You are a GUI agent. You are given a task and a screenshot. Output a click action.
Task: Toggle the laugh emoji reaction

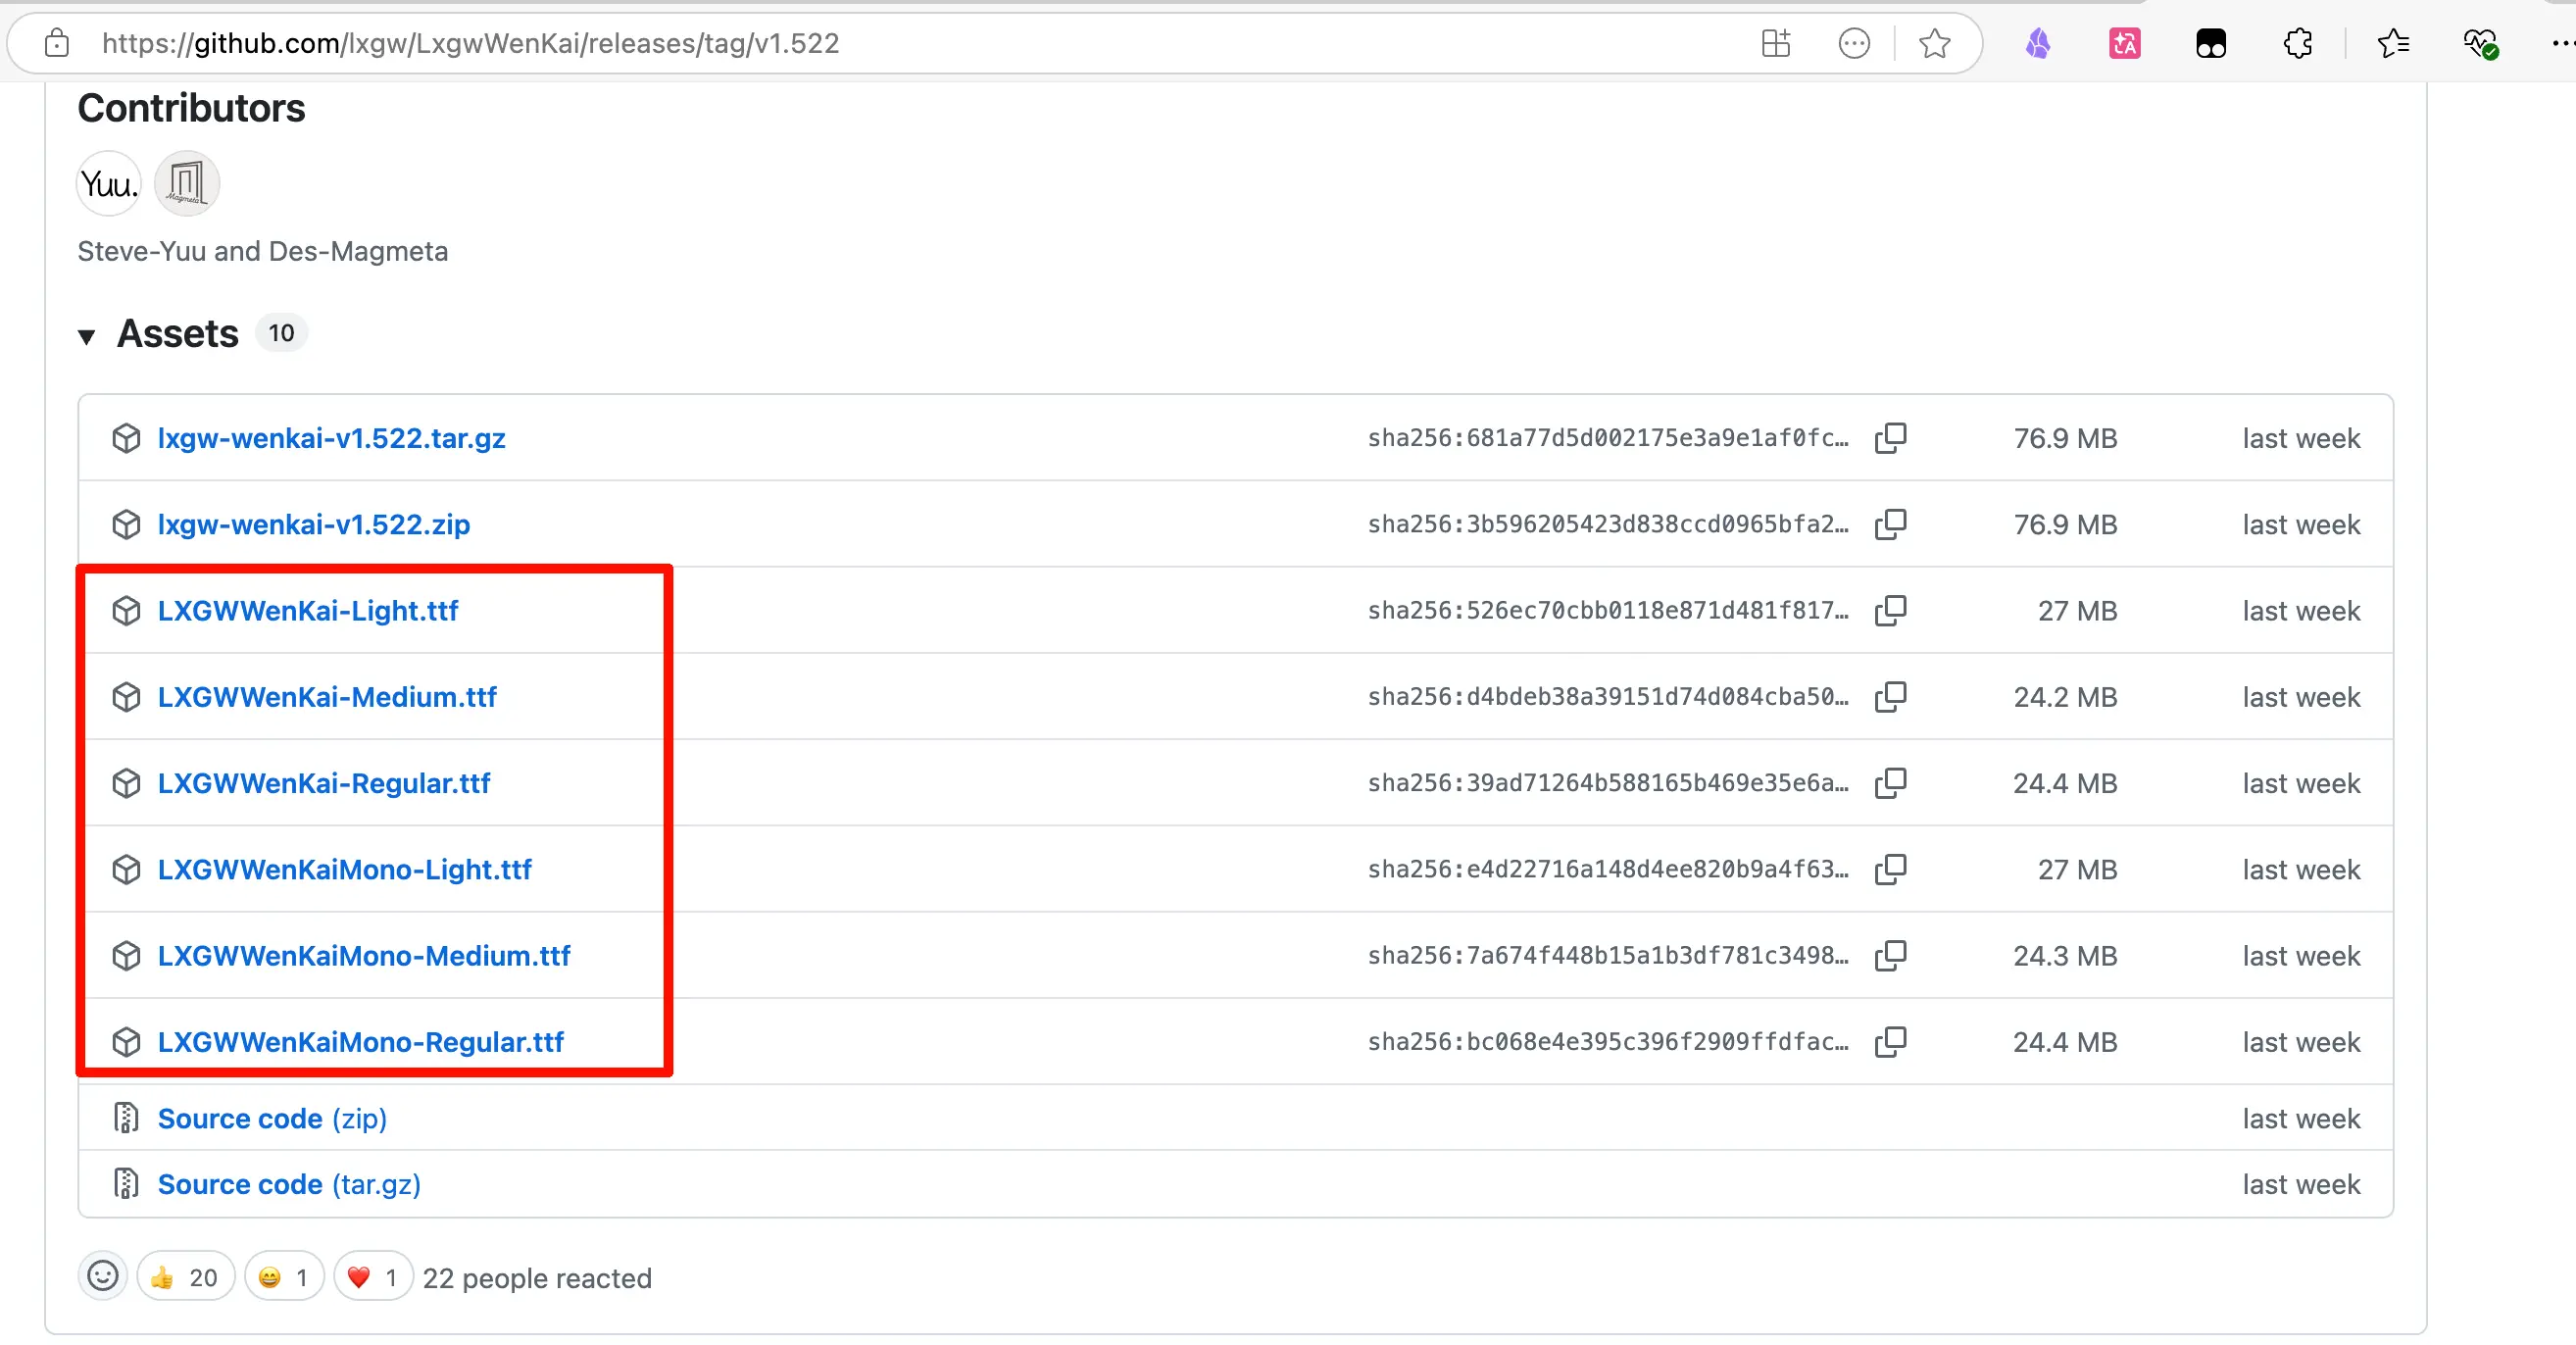point(284,1277)
